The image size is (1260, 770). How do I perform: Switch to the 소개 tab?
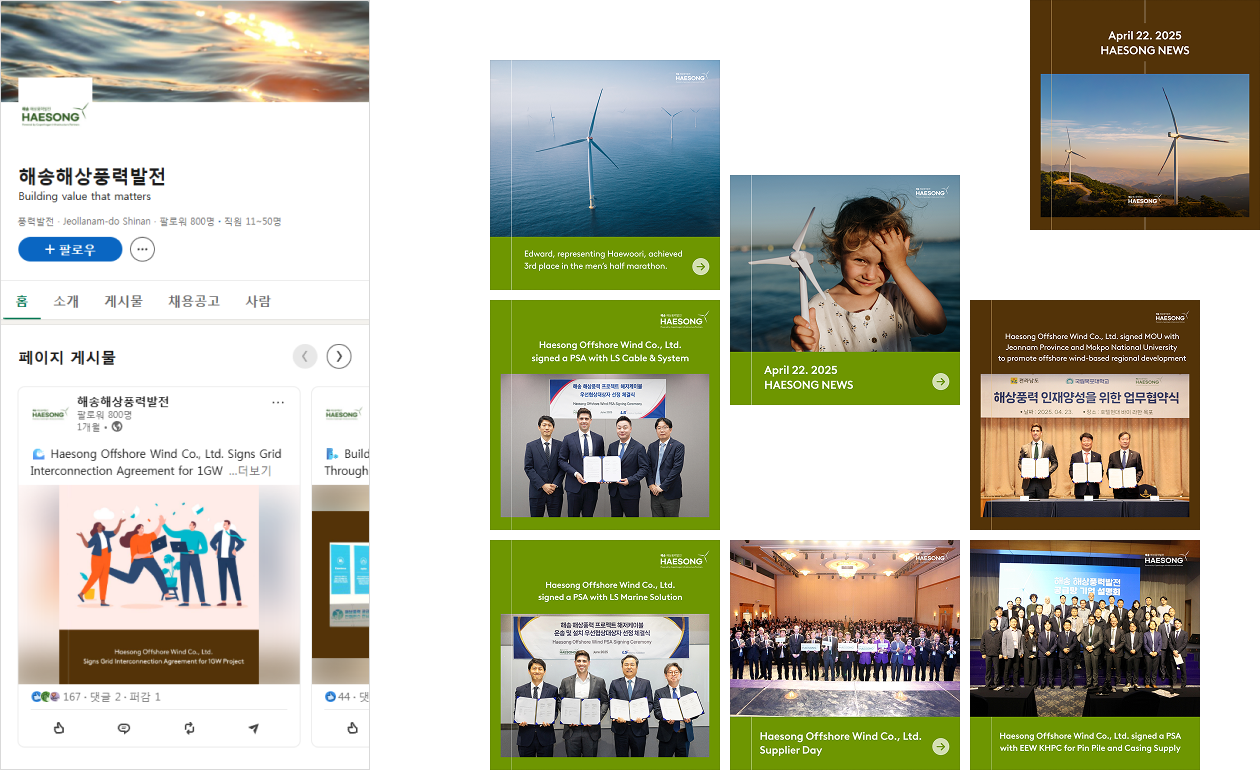point(65,301)
